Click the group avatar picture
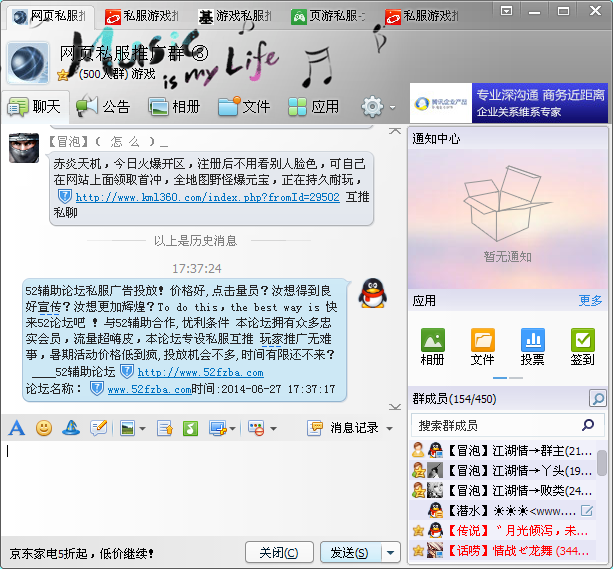Image resolution: width=613 pixels, height=569 pixels. point(29,63)
